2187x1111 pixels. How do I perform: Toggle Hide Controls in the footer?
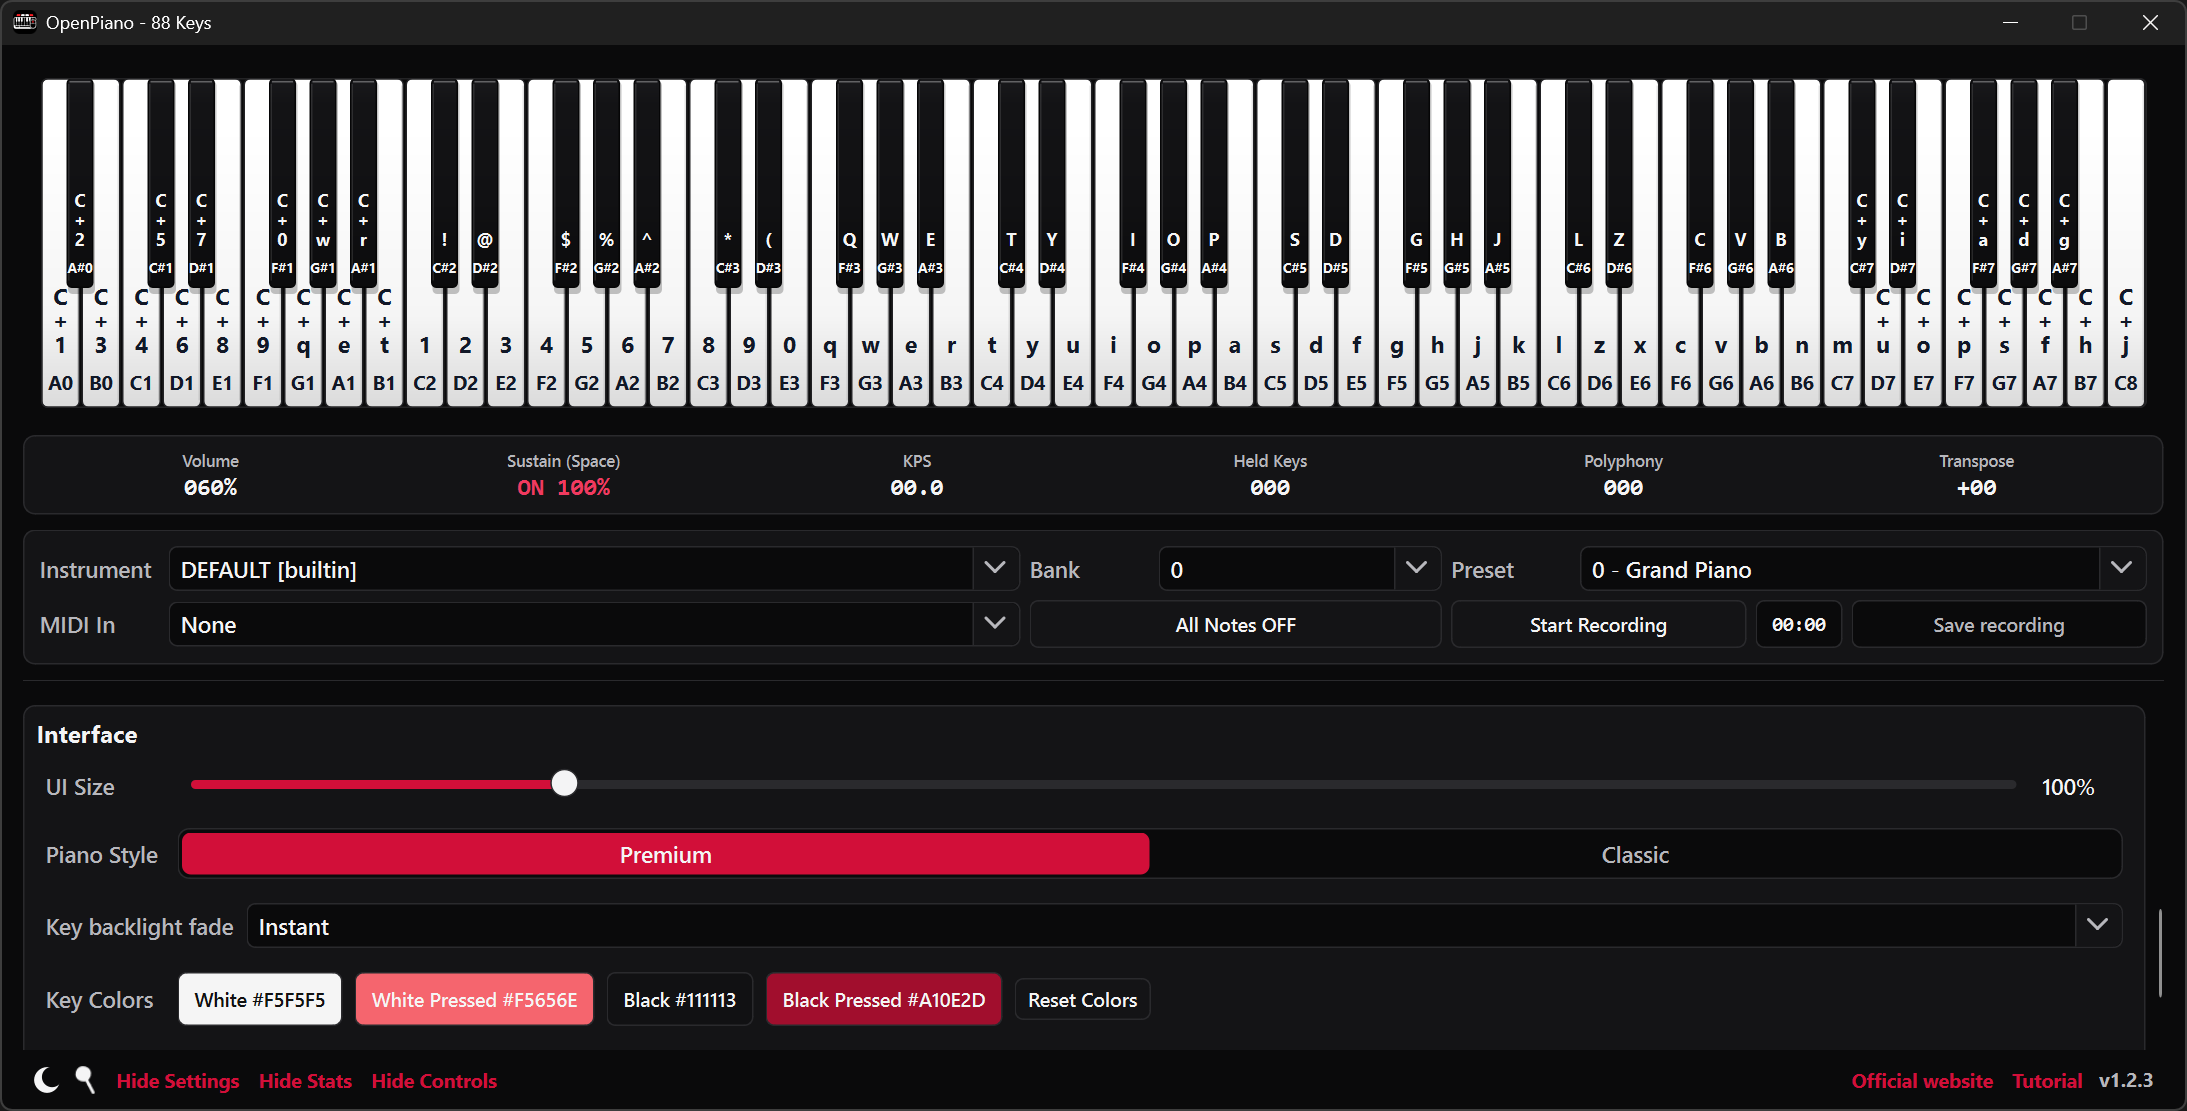pos(434,1081)
